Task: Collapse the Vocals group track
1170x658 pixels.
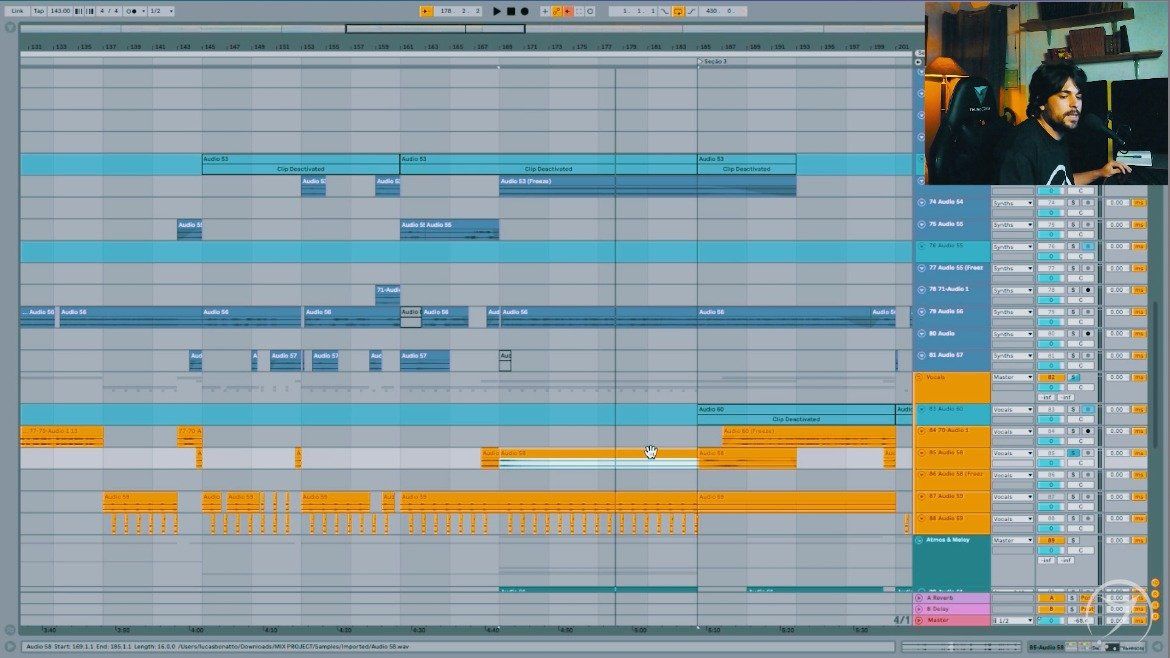Action: pos(919,377)
